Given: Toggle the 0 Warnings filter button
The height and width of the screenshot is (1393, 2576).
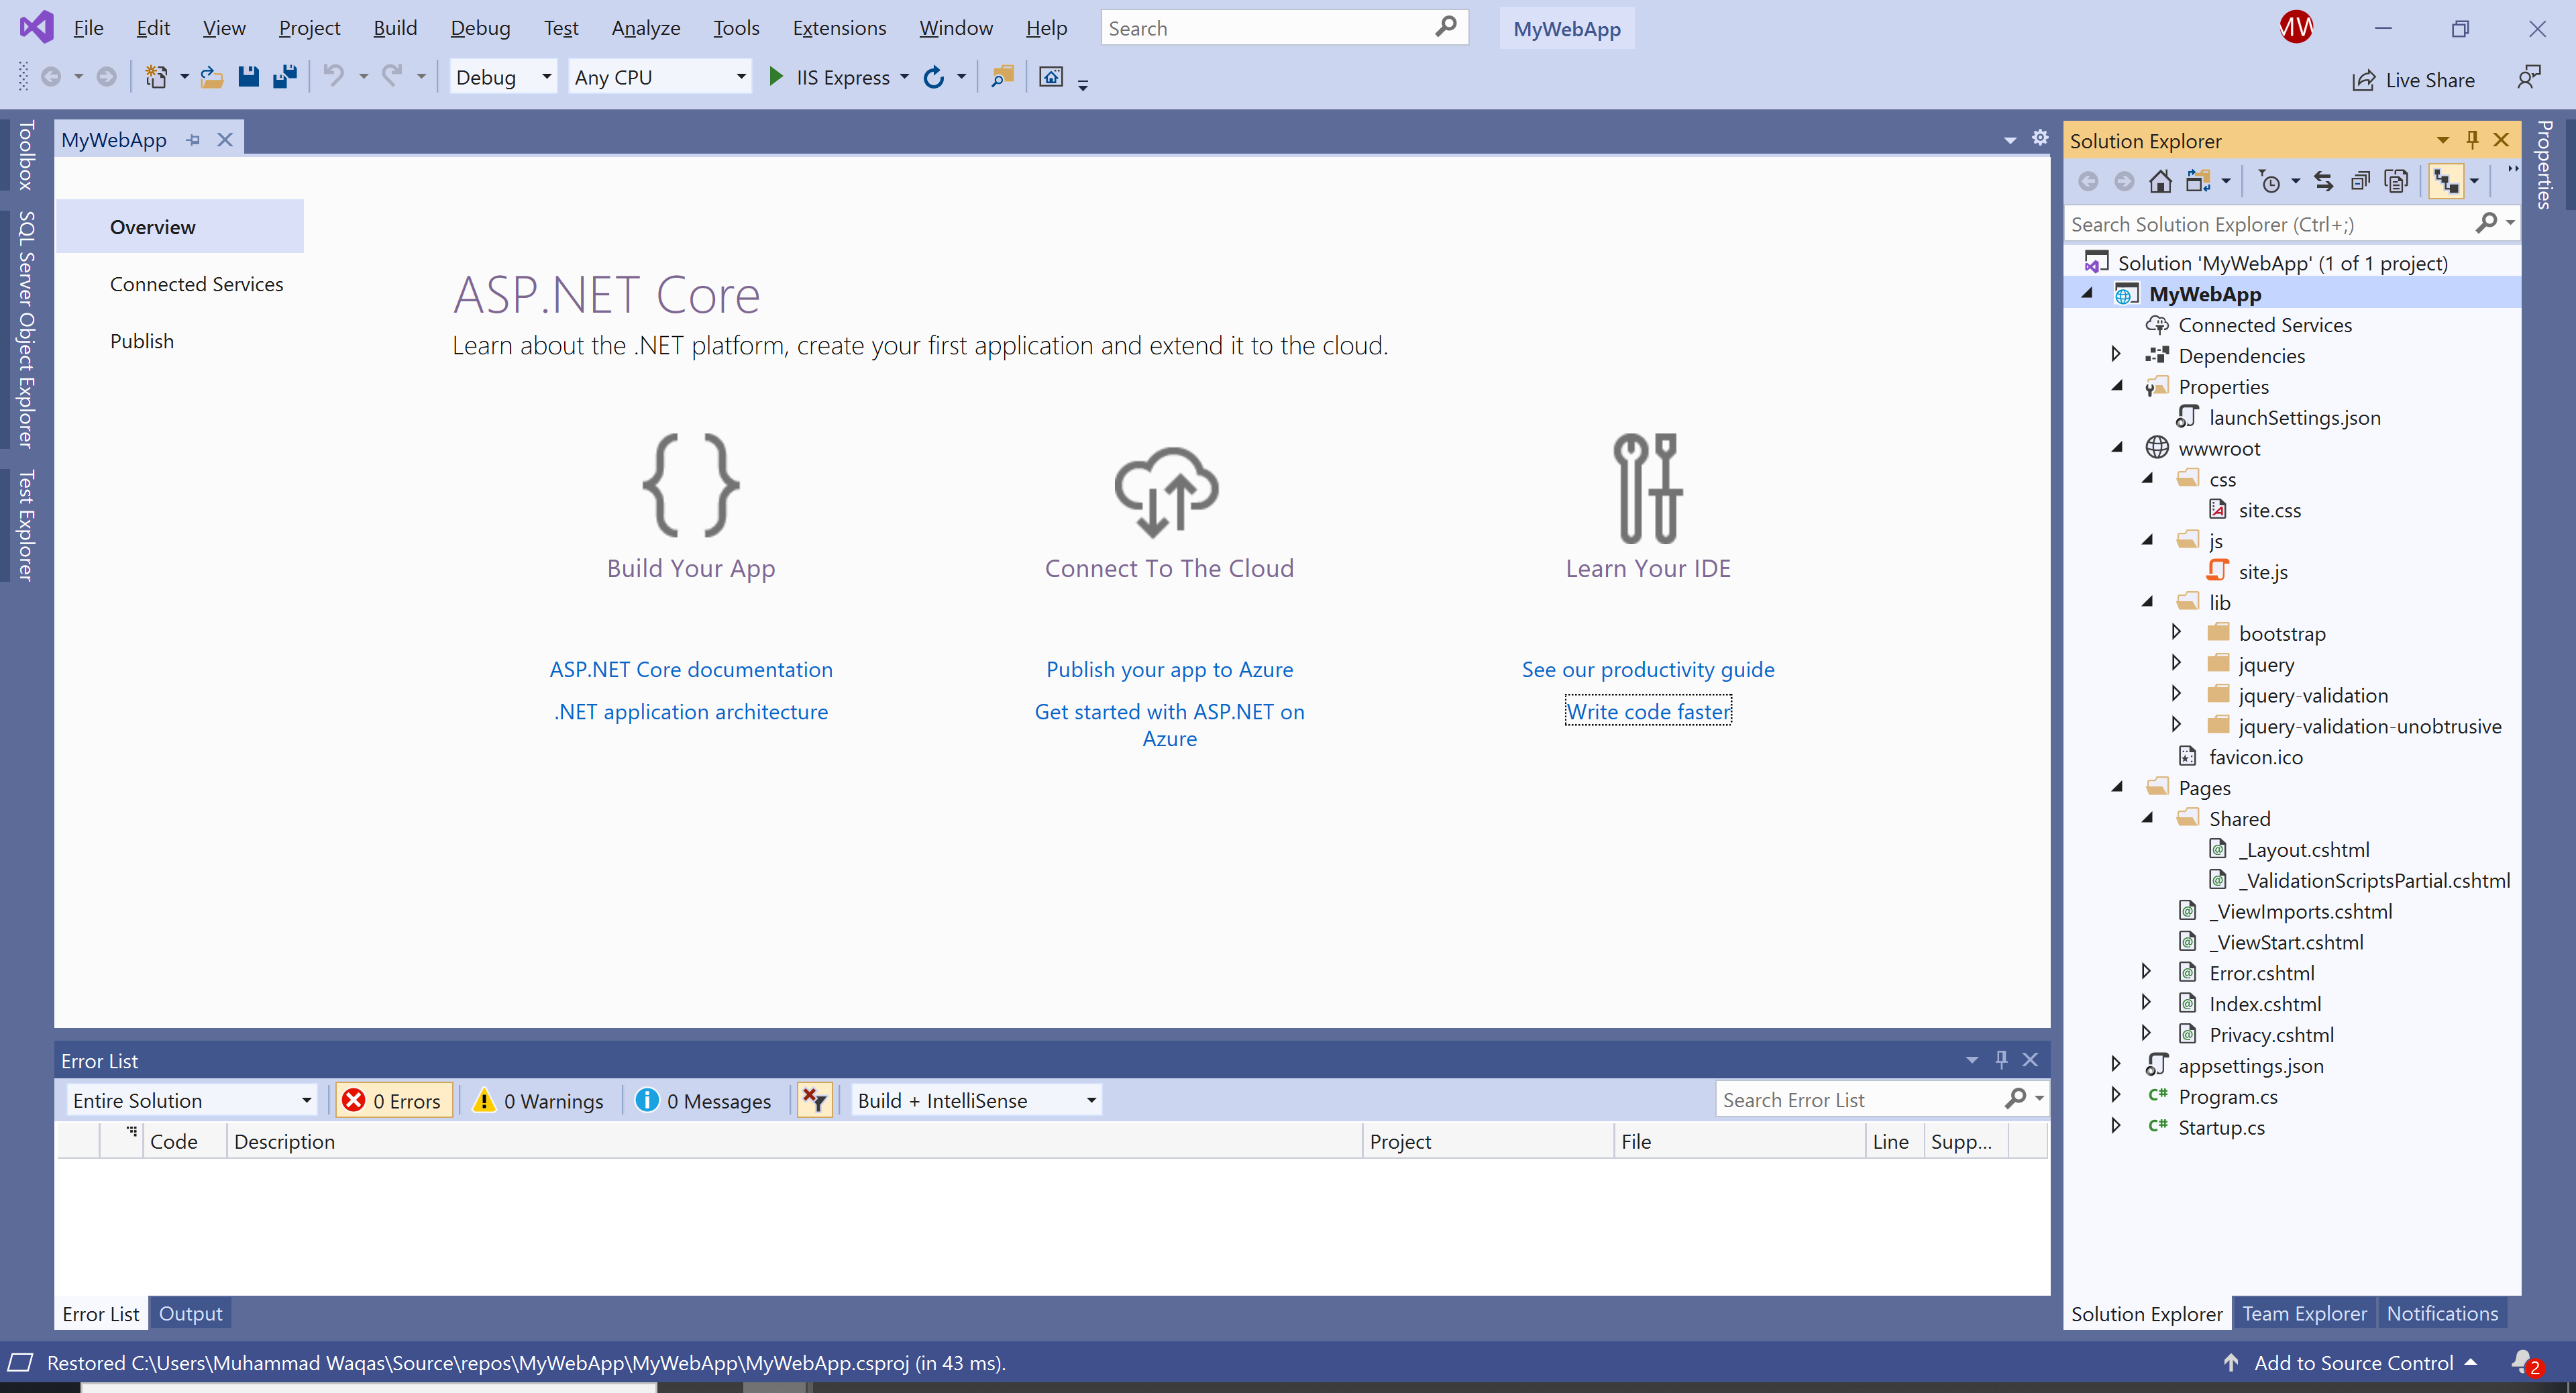Looking at the screenshot, I should pos(540,1100).
